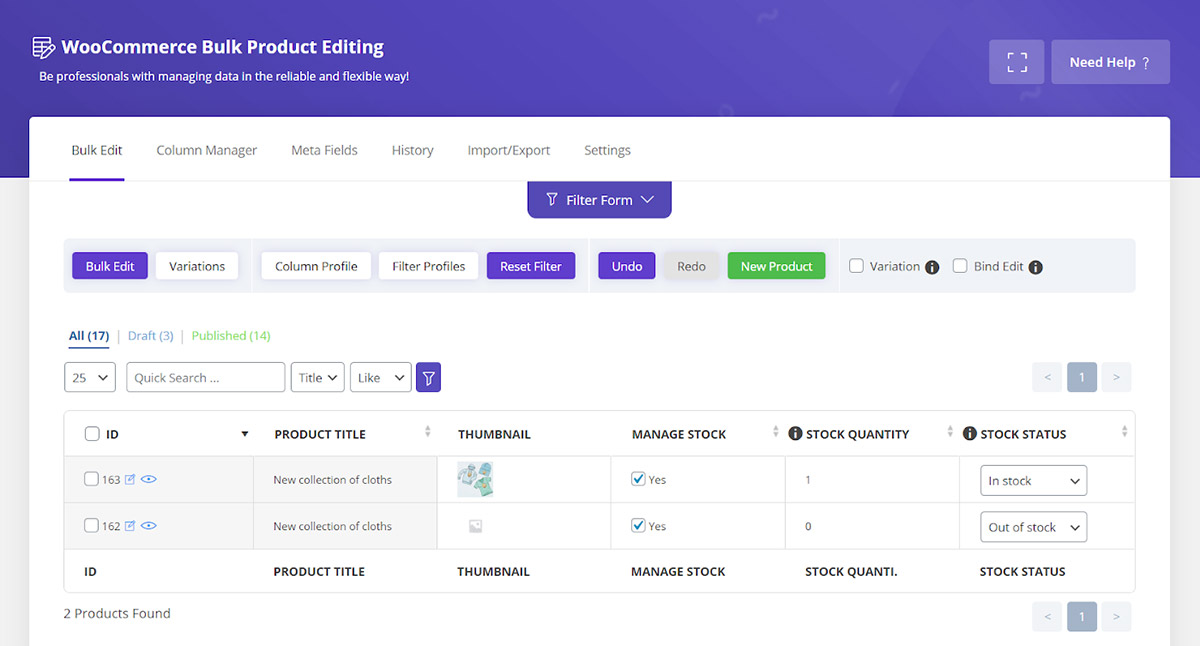The image size is (1200, 646).
Task: Click the Undo button
Action: click(627, 266)
